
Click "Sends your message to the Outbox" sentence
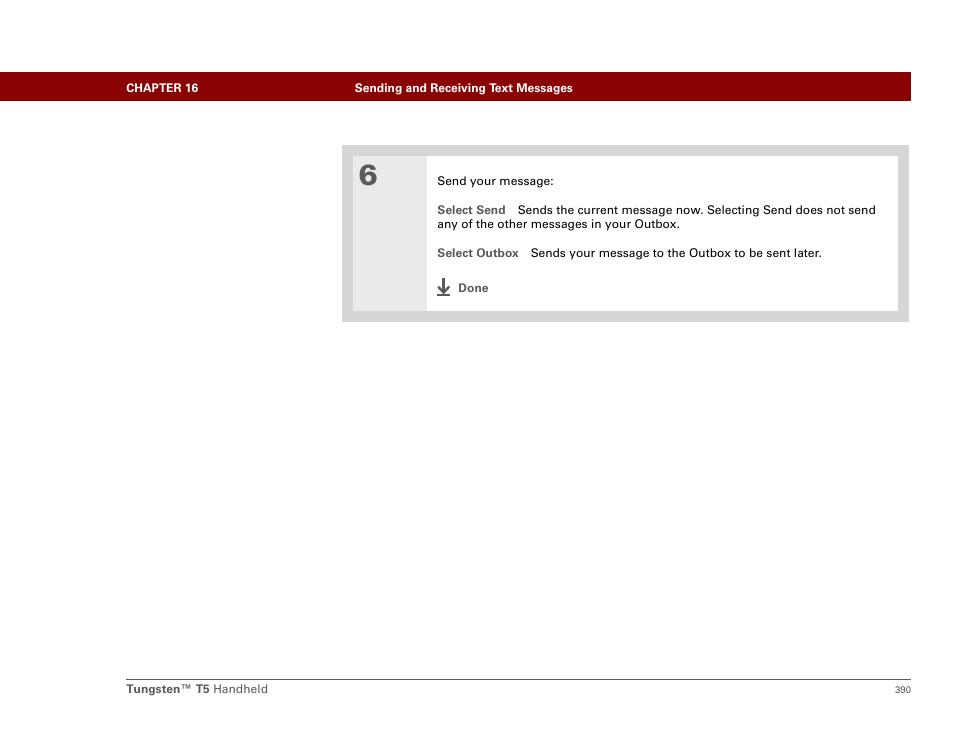point(676,253)
